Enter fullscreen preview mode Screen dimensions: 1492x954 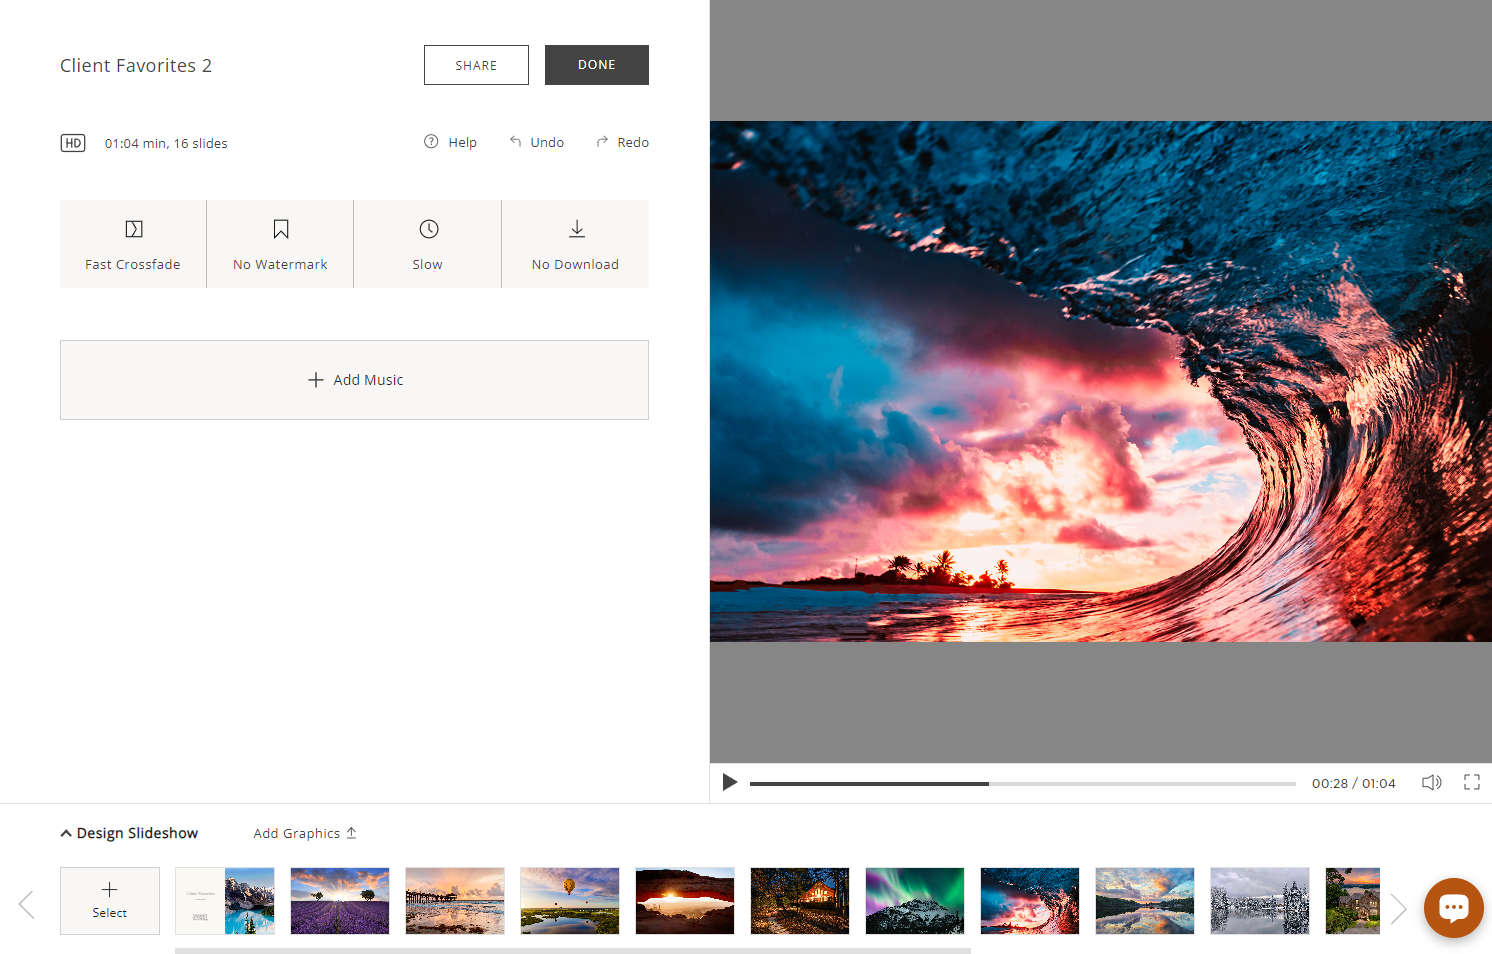tap(1472, 782)
